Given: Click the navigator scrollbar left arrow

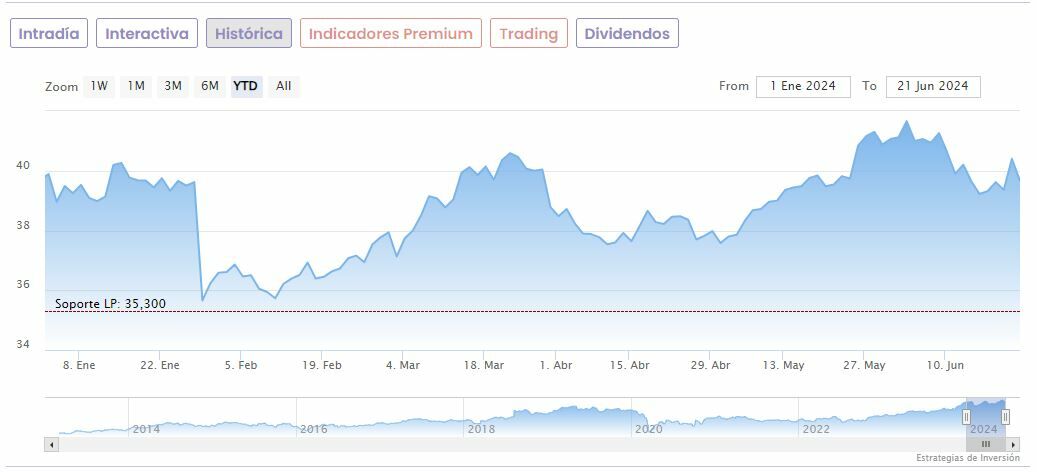Looking at the screenshot, I should click(51, 444).
